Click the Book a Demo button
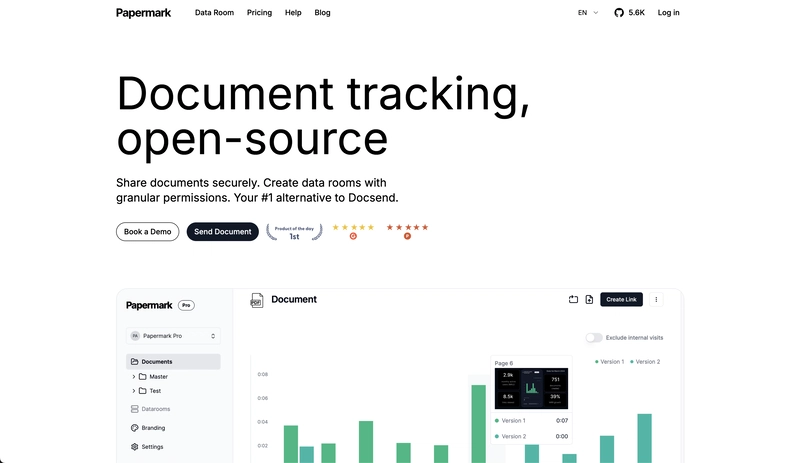800x463 pixels. coord(147,232)
